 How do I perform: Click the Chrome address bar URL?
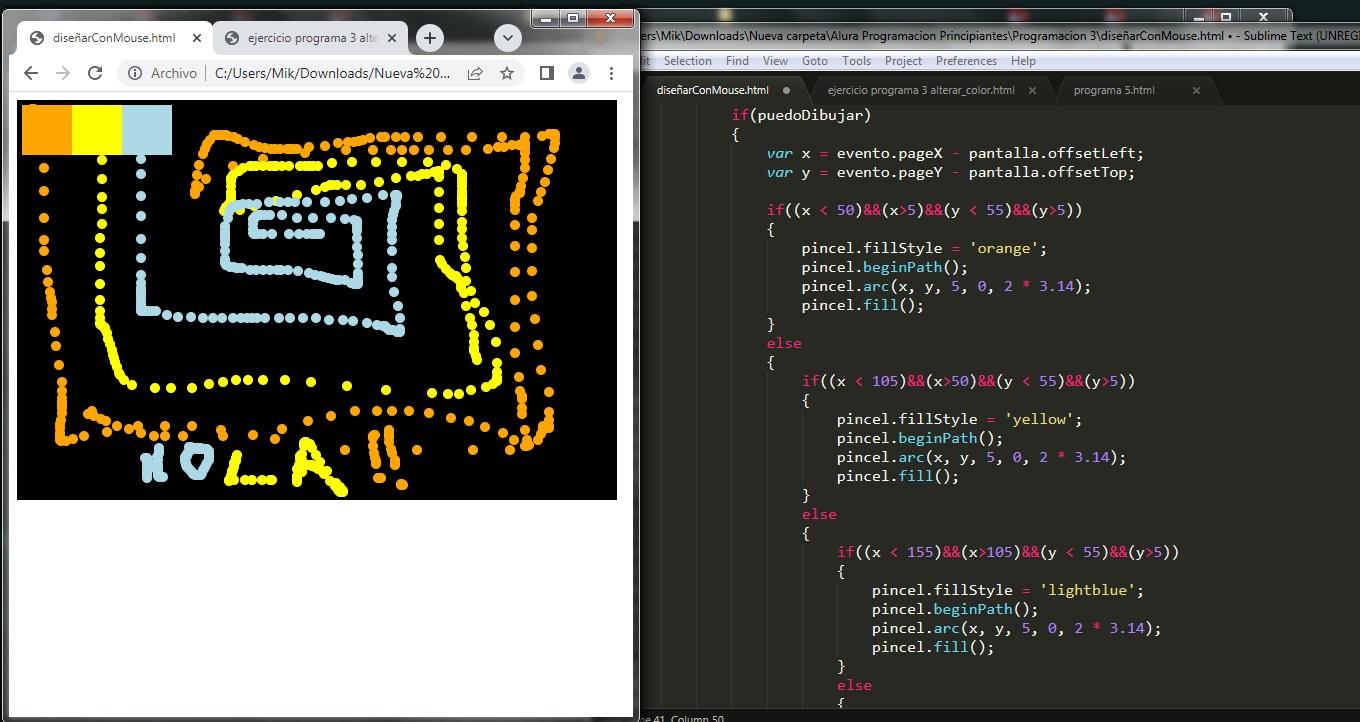tap(332, 73)
